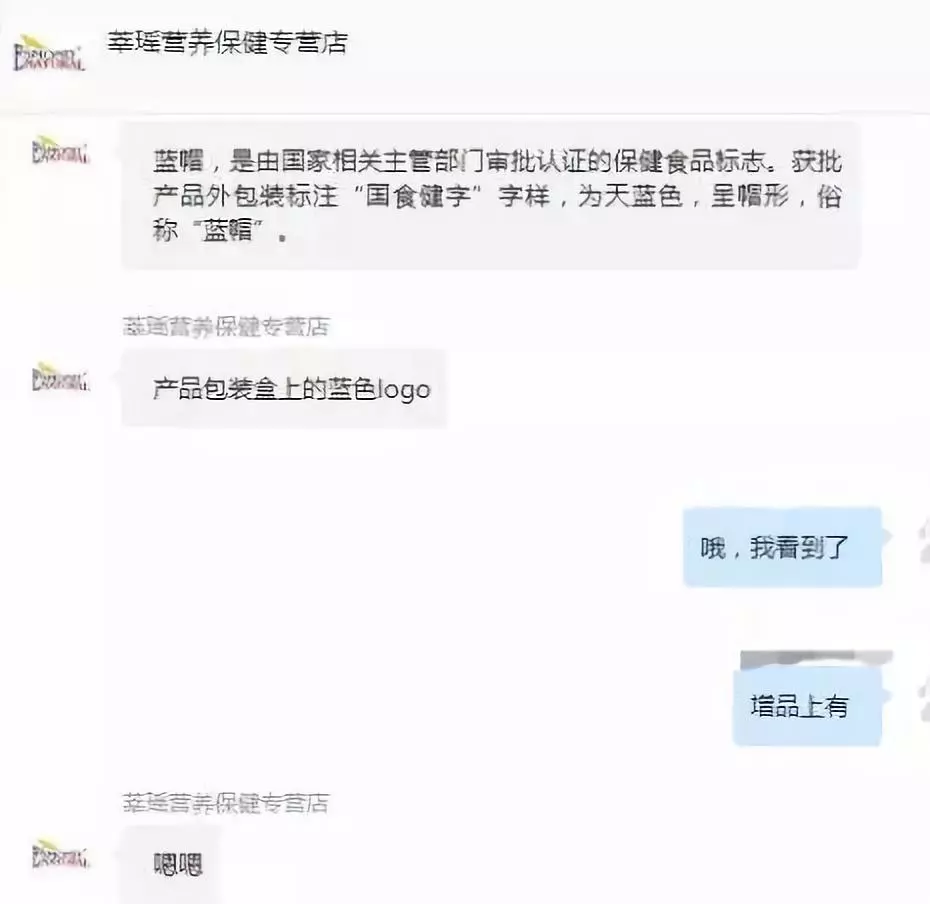930x904 pixels.
Task: Click shop avatar beside 产品包装盒上的蓝色logo message
Action: pos(59,377)
